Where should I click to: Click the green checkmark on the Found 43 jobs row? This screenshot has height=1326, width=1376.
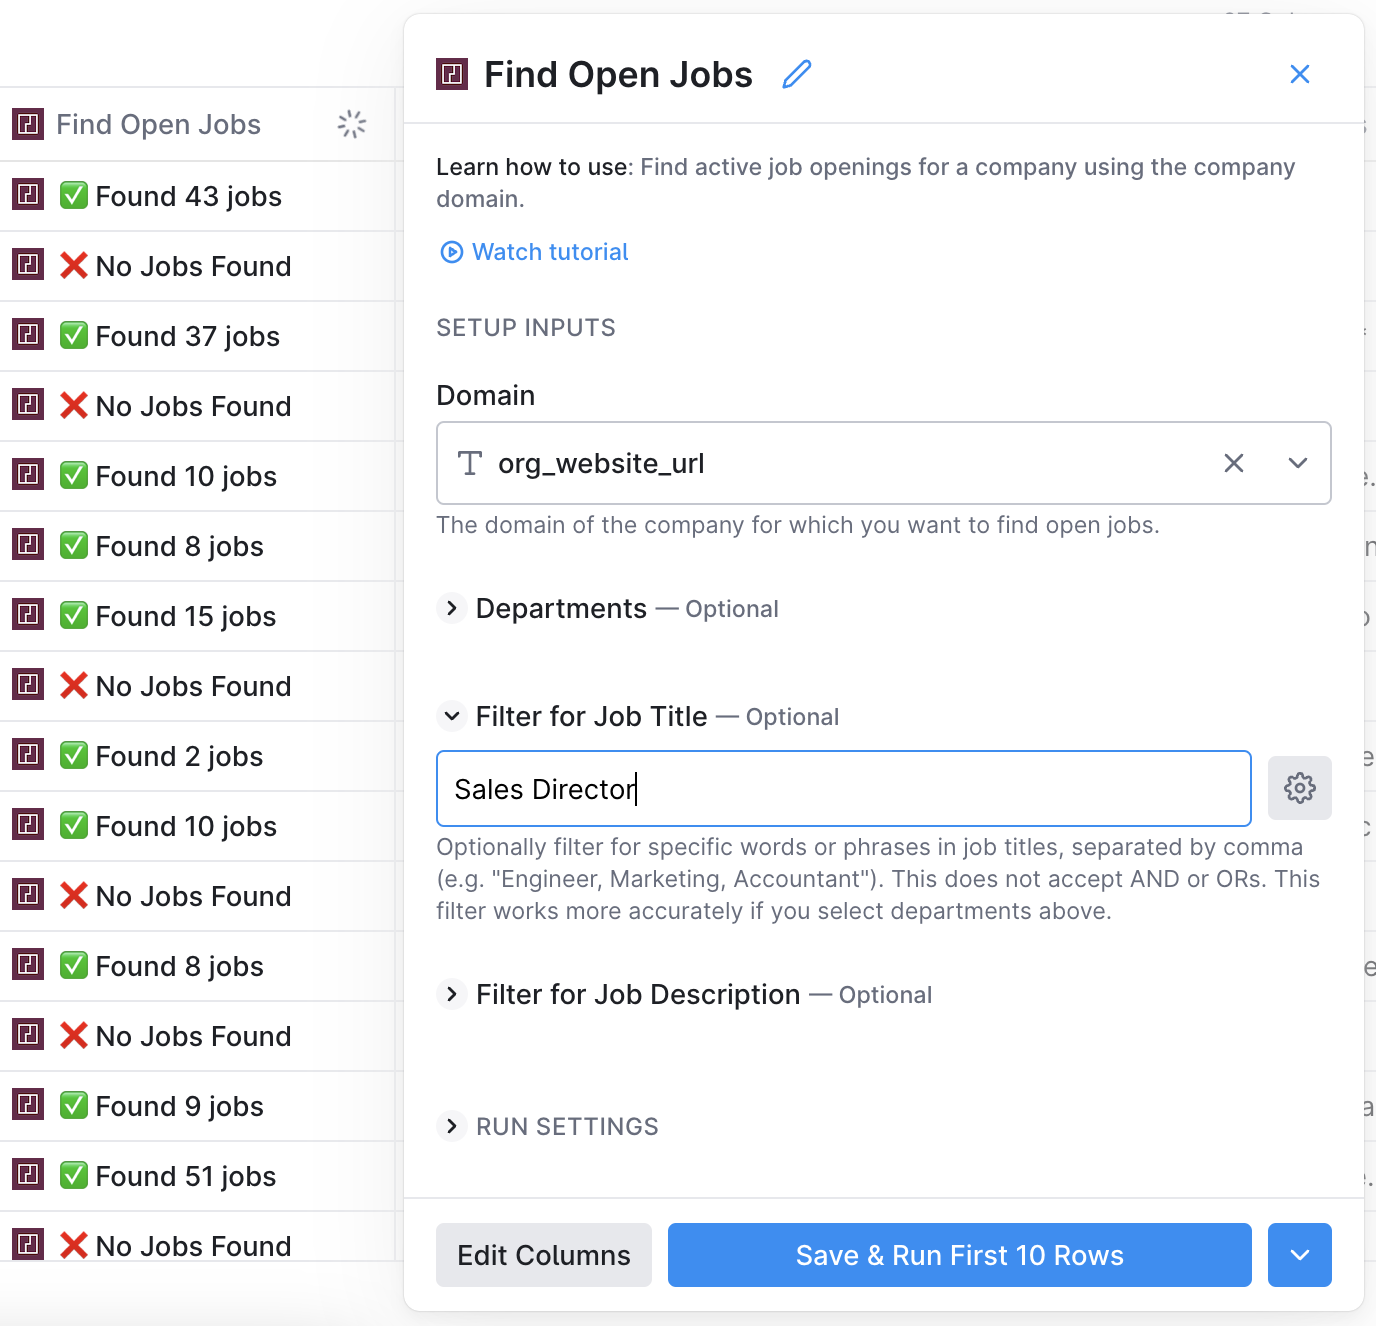point(74,195)
